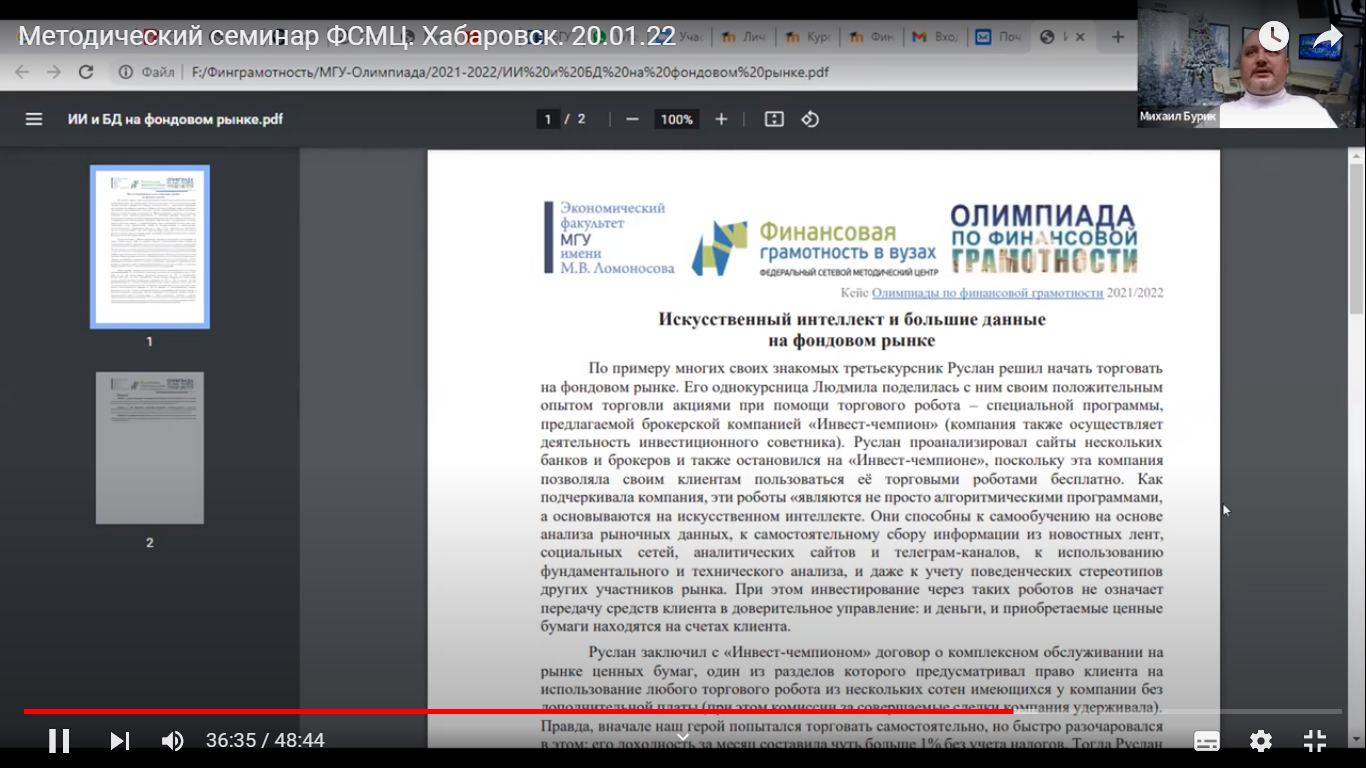Click the heading 'Искусственный интеллект и большие данные'
The width and height of the screenshot is (1366, 768).
852,320
